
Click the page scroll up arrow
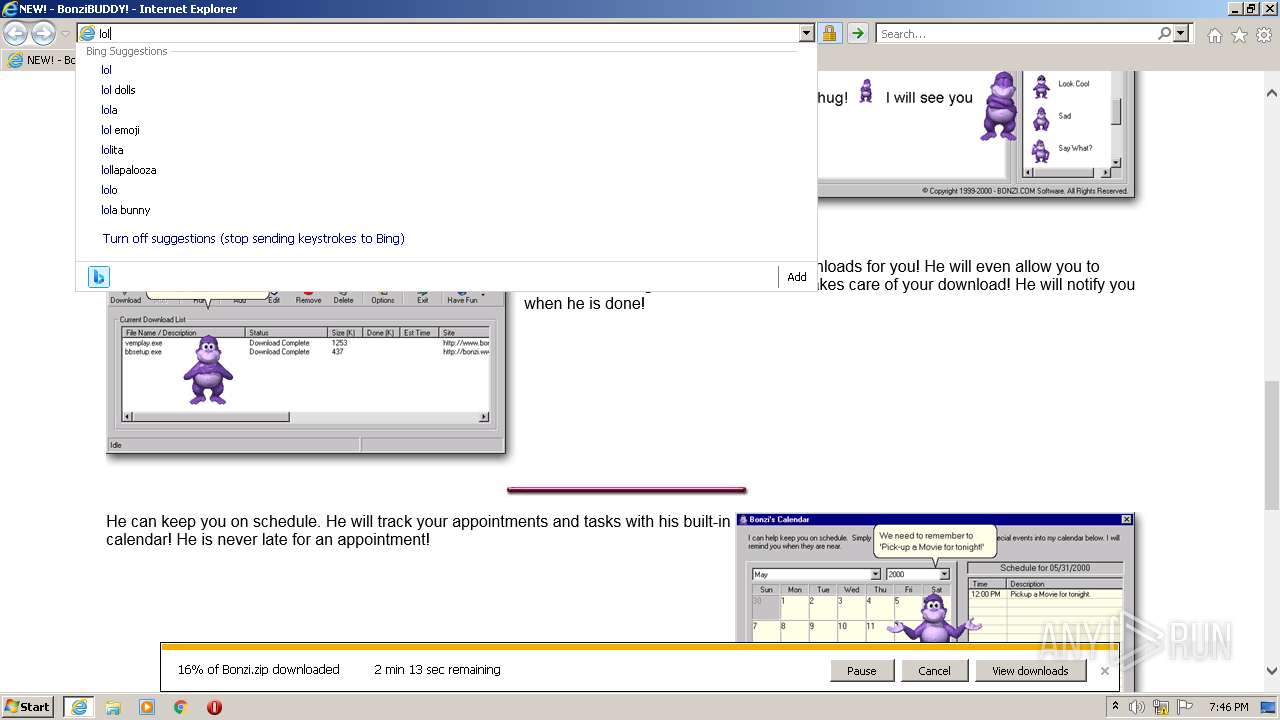click(1271, 94)
